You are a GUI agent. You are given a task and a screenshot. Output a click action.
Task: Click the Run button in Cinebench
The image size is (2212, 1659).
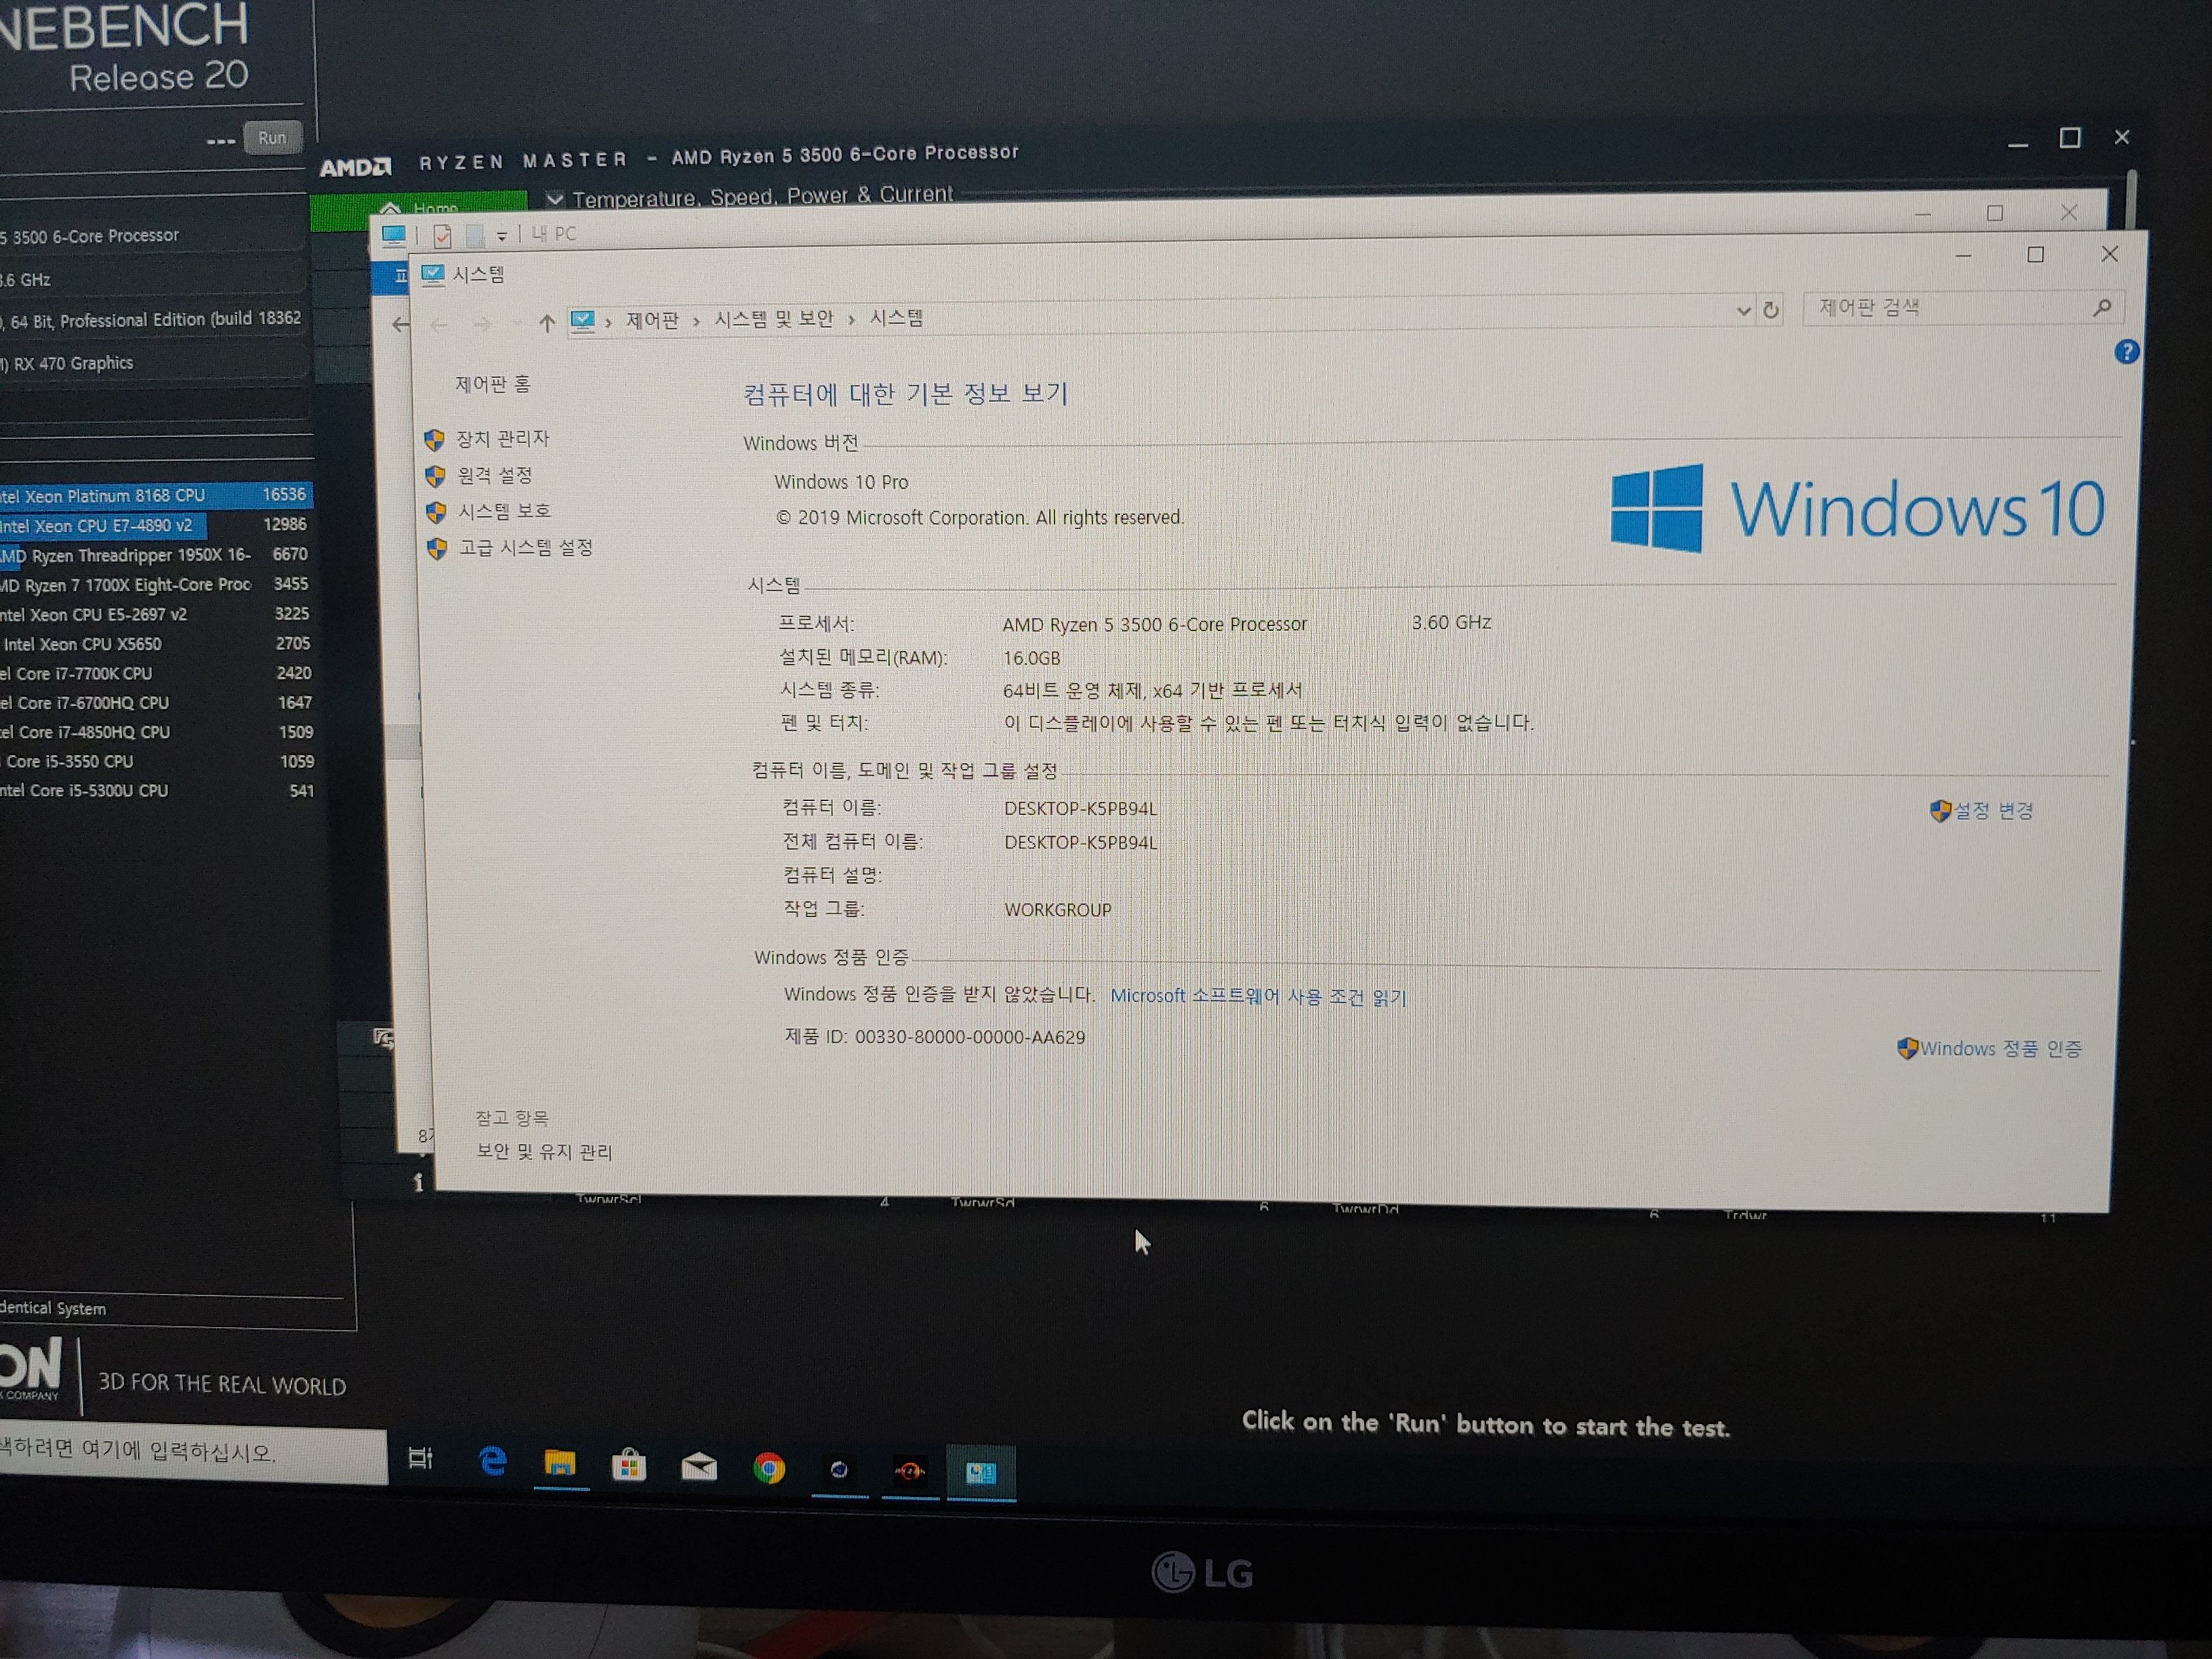(272, 138)
